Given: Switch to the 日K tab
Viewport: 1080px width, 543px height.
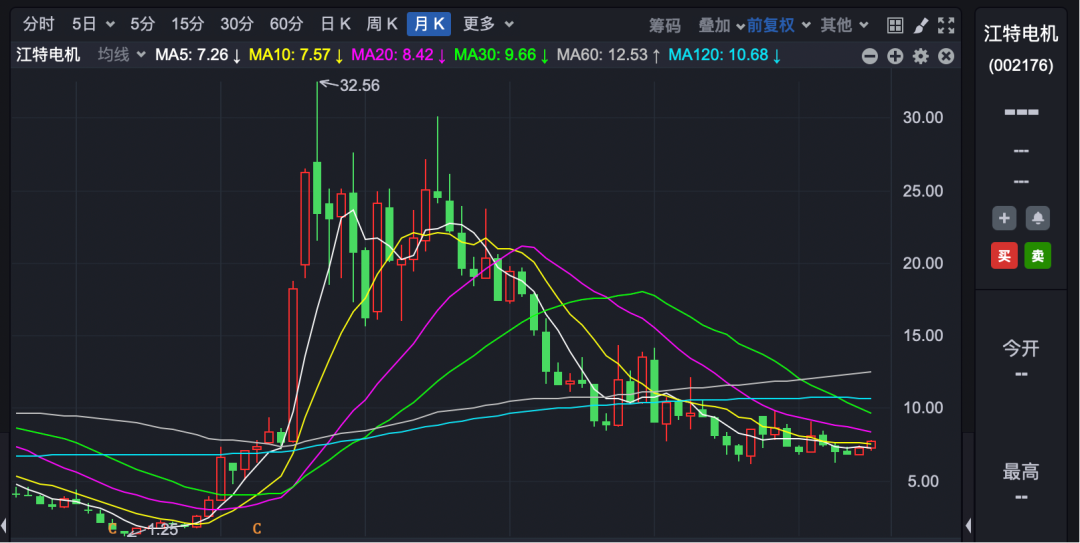Looking at the screenshot, I should pos(336,24).
